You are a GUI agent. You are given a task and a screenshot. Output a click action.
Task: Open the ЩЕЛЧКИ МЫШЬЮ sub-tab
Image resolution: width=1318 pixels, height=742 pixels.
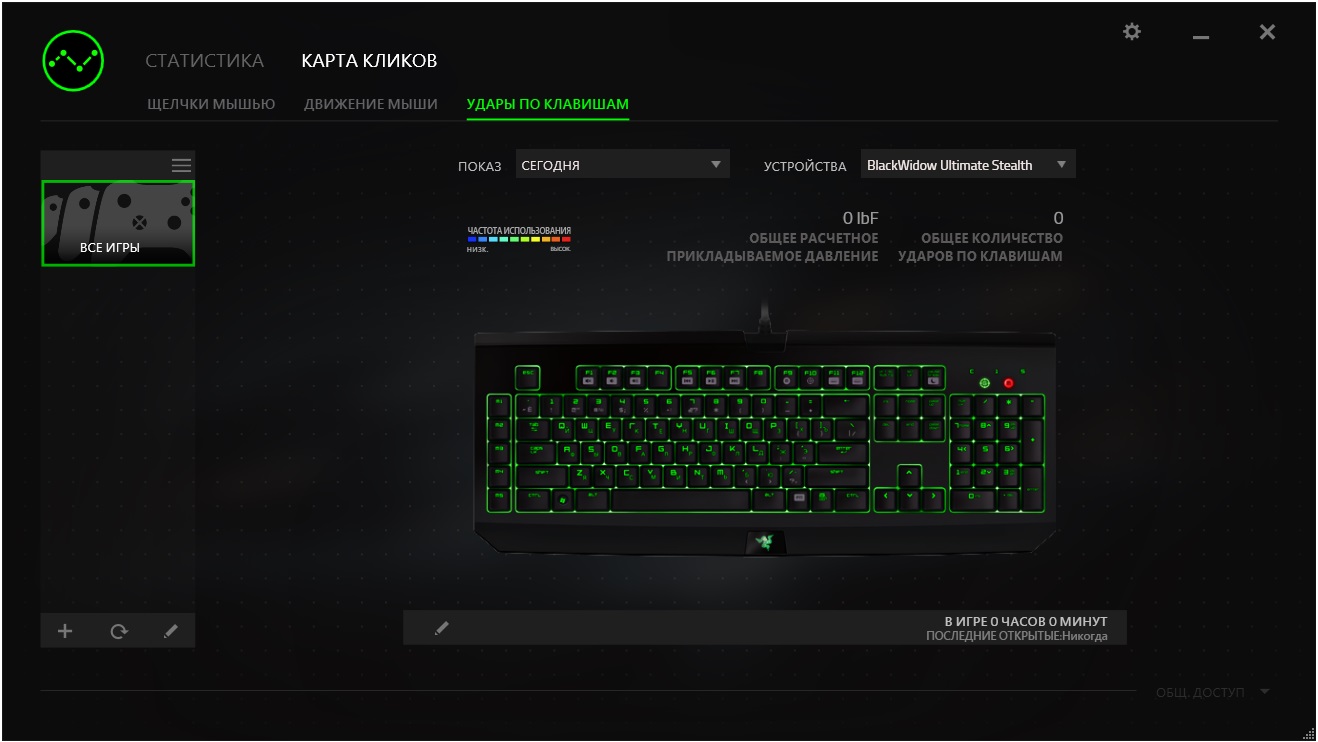(x=211, y=104)
